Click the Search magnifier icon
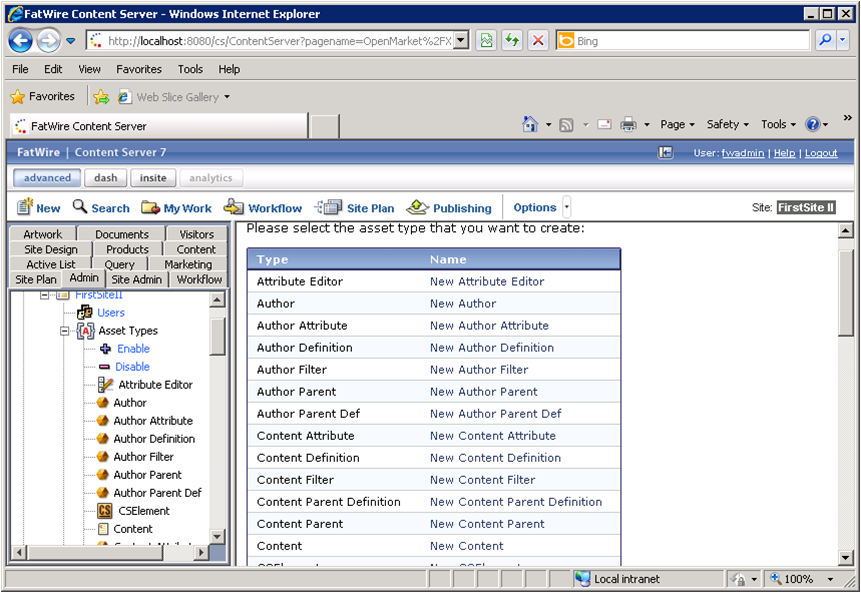 pos(80,206)
